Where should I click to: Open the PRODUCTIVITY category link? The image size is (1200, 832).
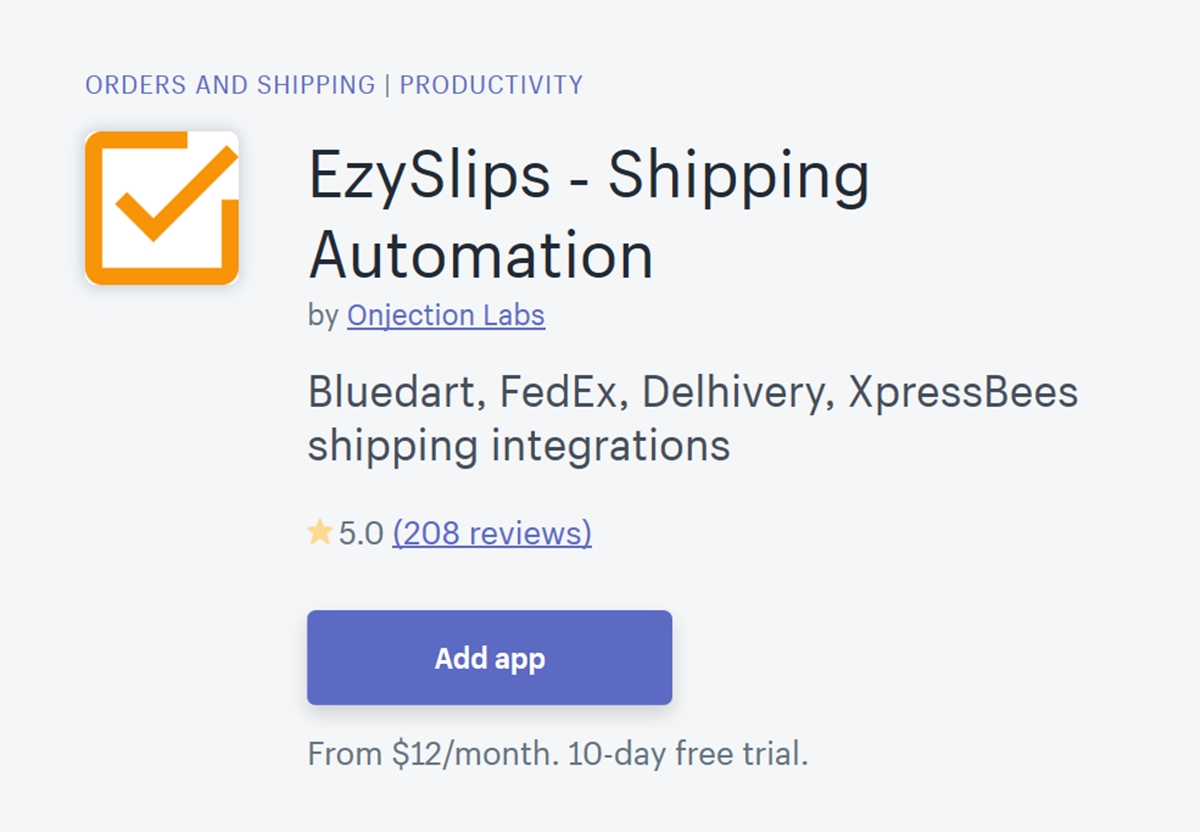click(491, 85)
